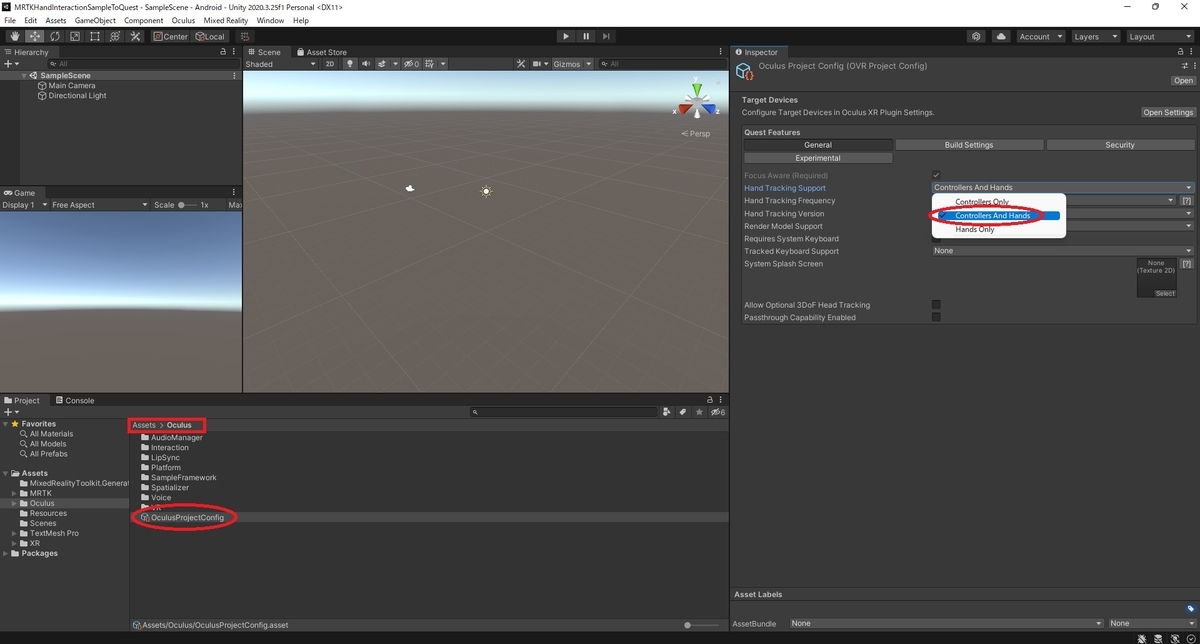Select the Transform tool

(x=114, y=36)
